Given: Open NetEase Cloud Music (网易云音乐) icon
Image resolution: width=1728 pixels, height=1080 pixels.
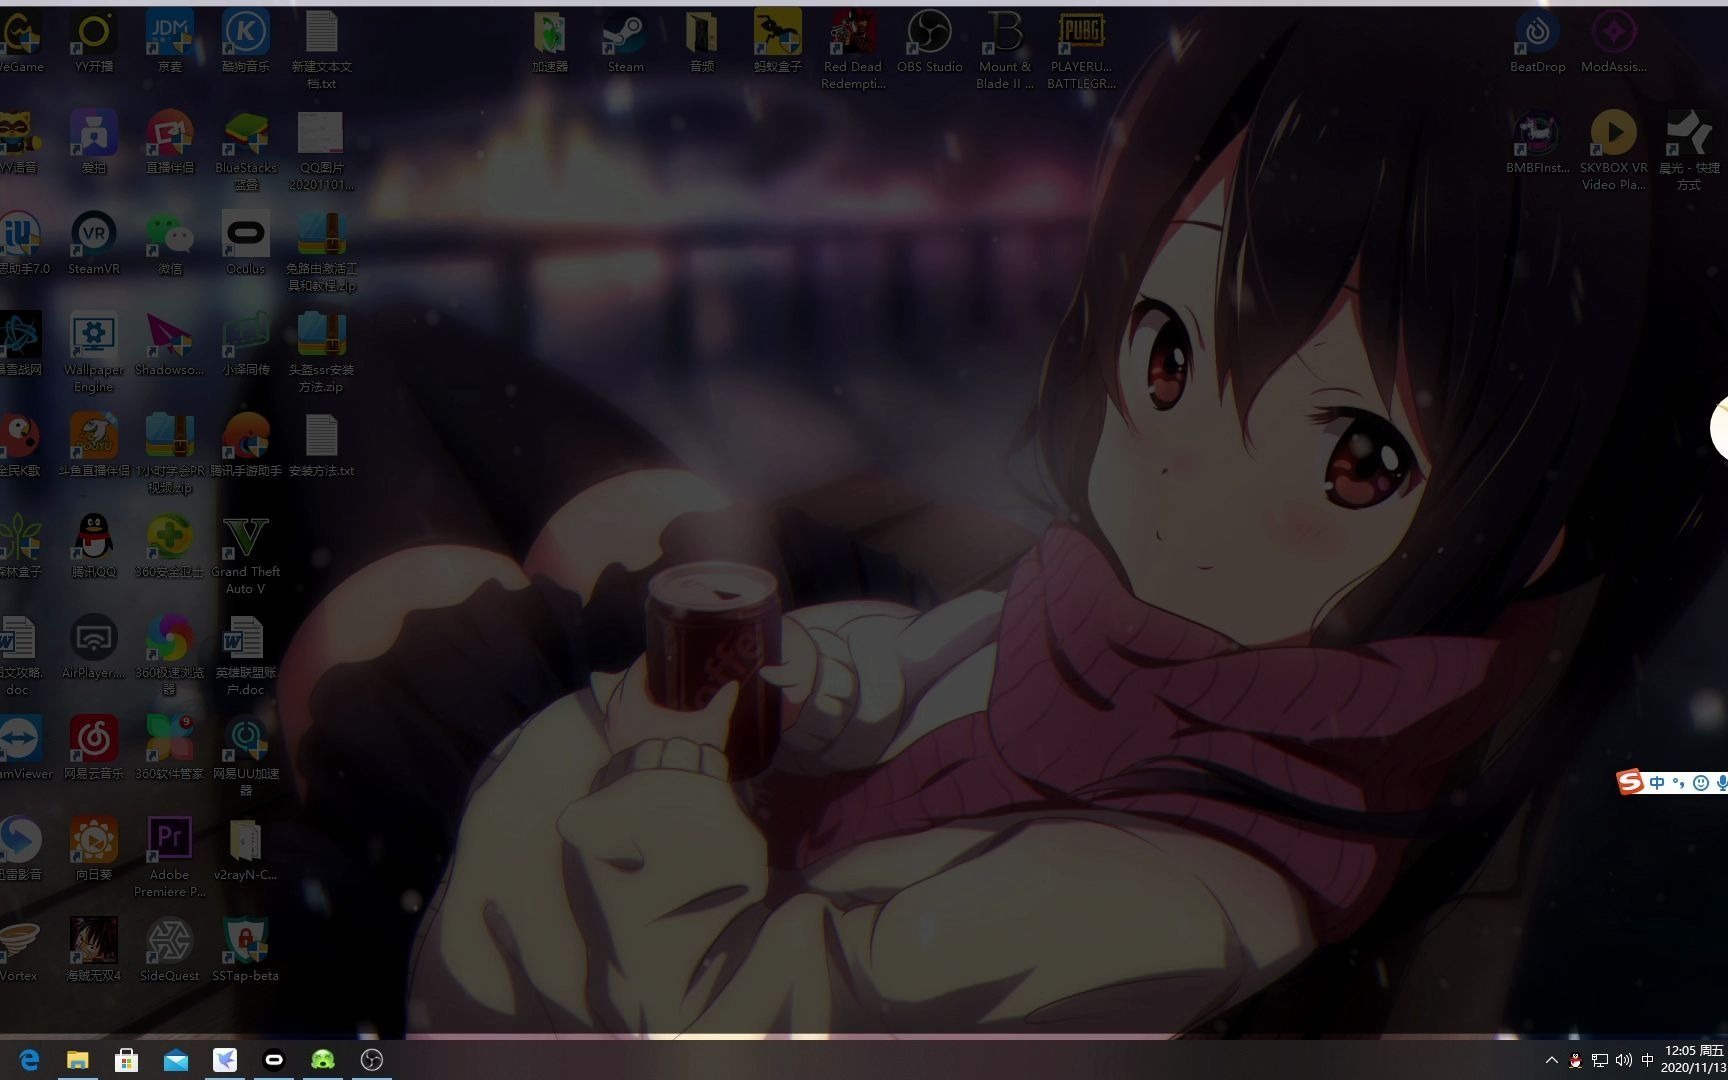Looking at the screenshot, I should [x=94, y=749].
